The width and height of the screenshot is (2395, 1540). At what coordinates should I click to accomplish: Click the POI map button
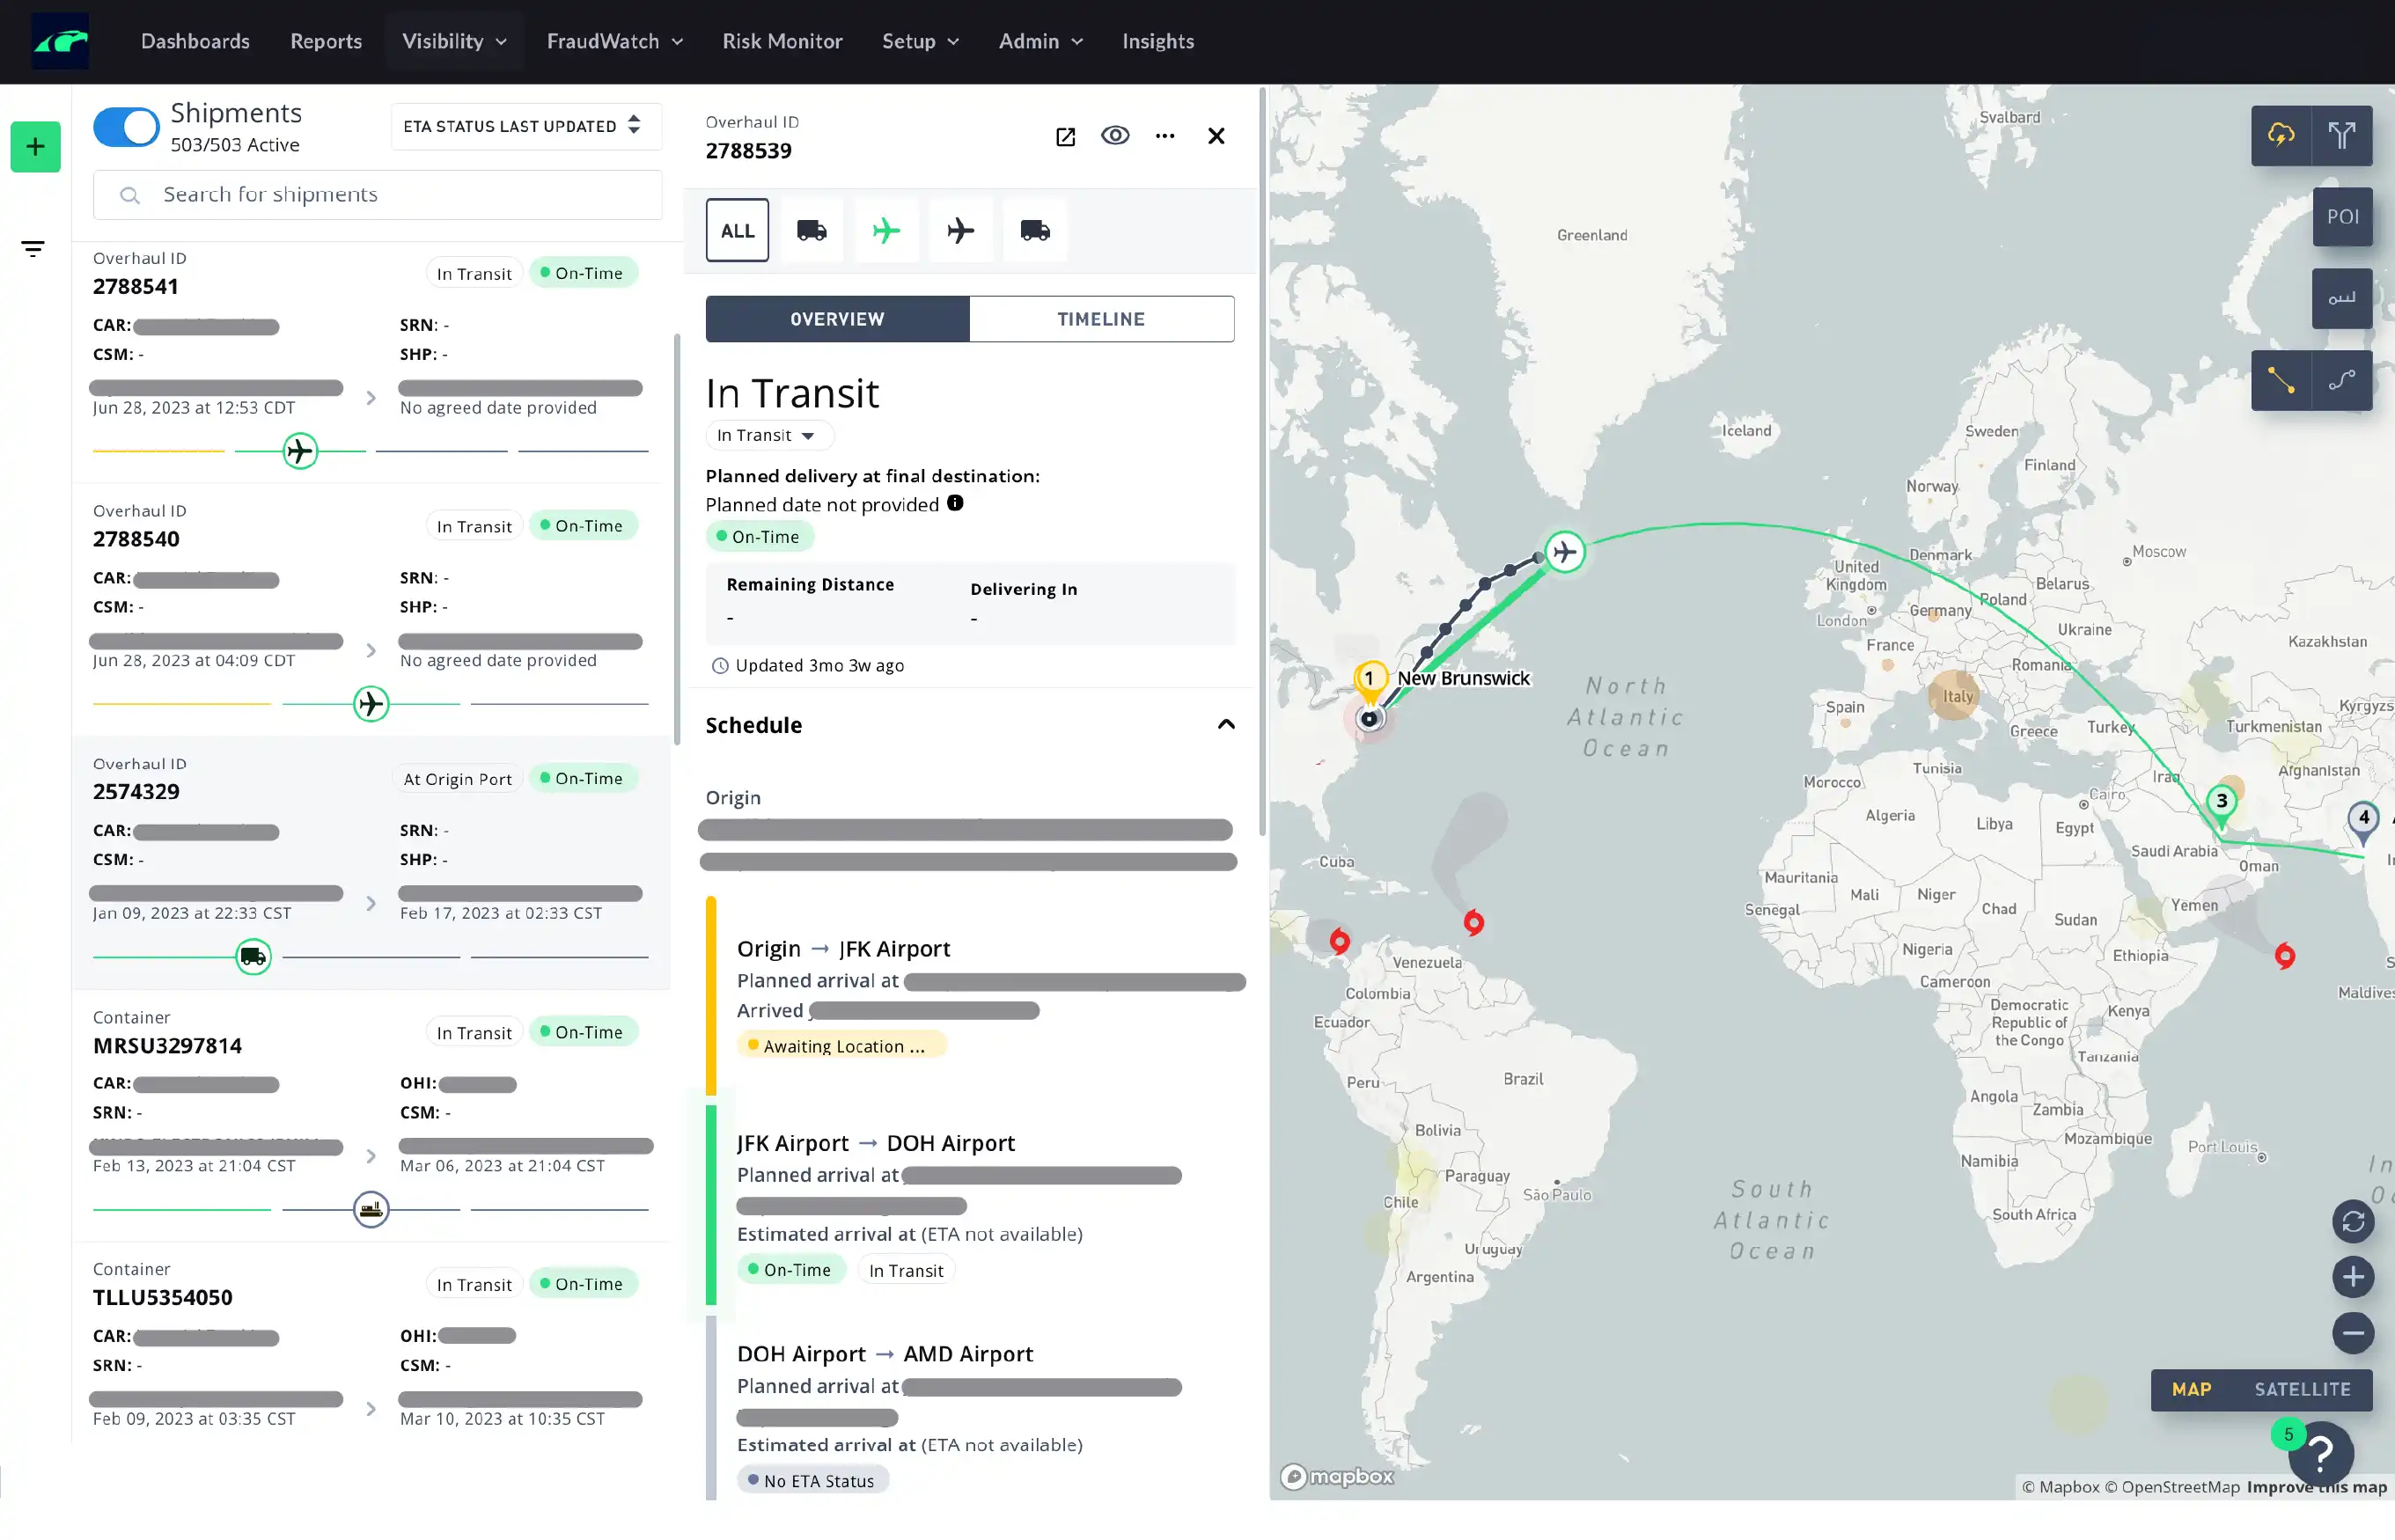point(2342,217)
